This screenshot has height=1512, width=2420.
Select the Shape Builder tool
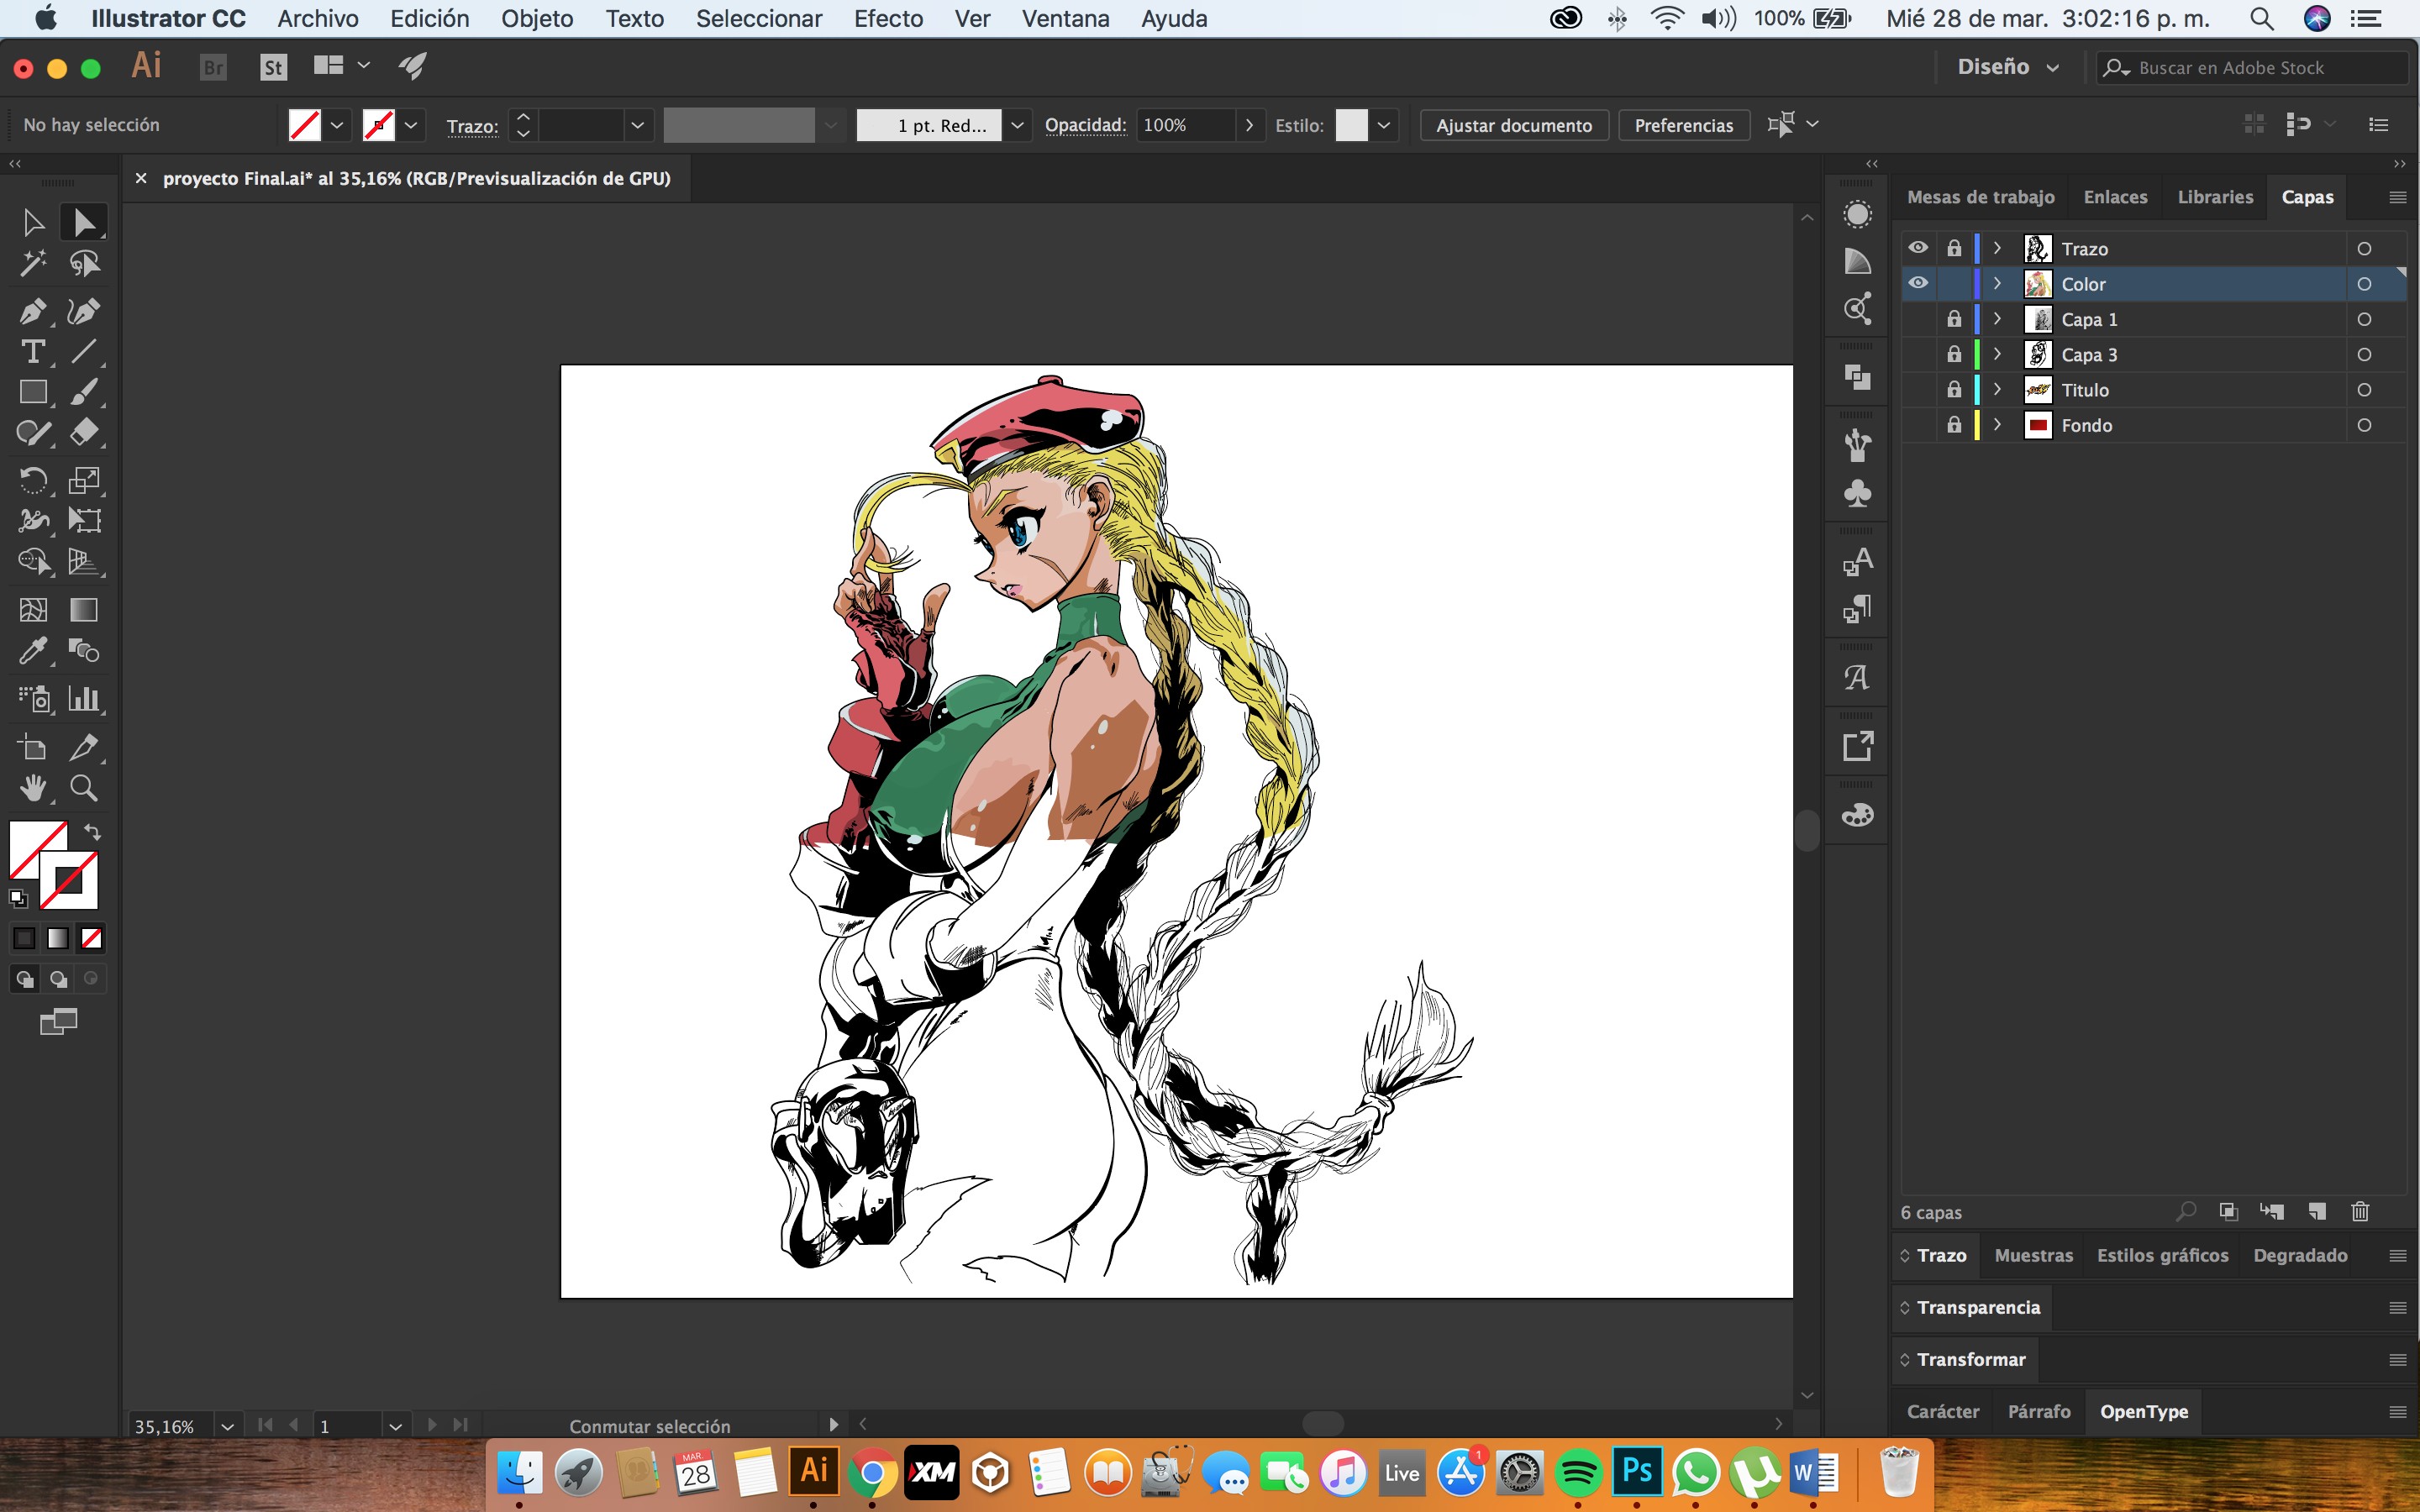[x=32, y=561]
